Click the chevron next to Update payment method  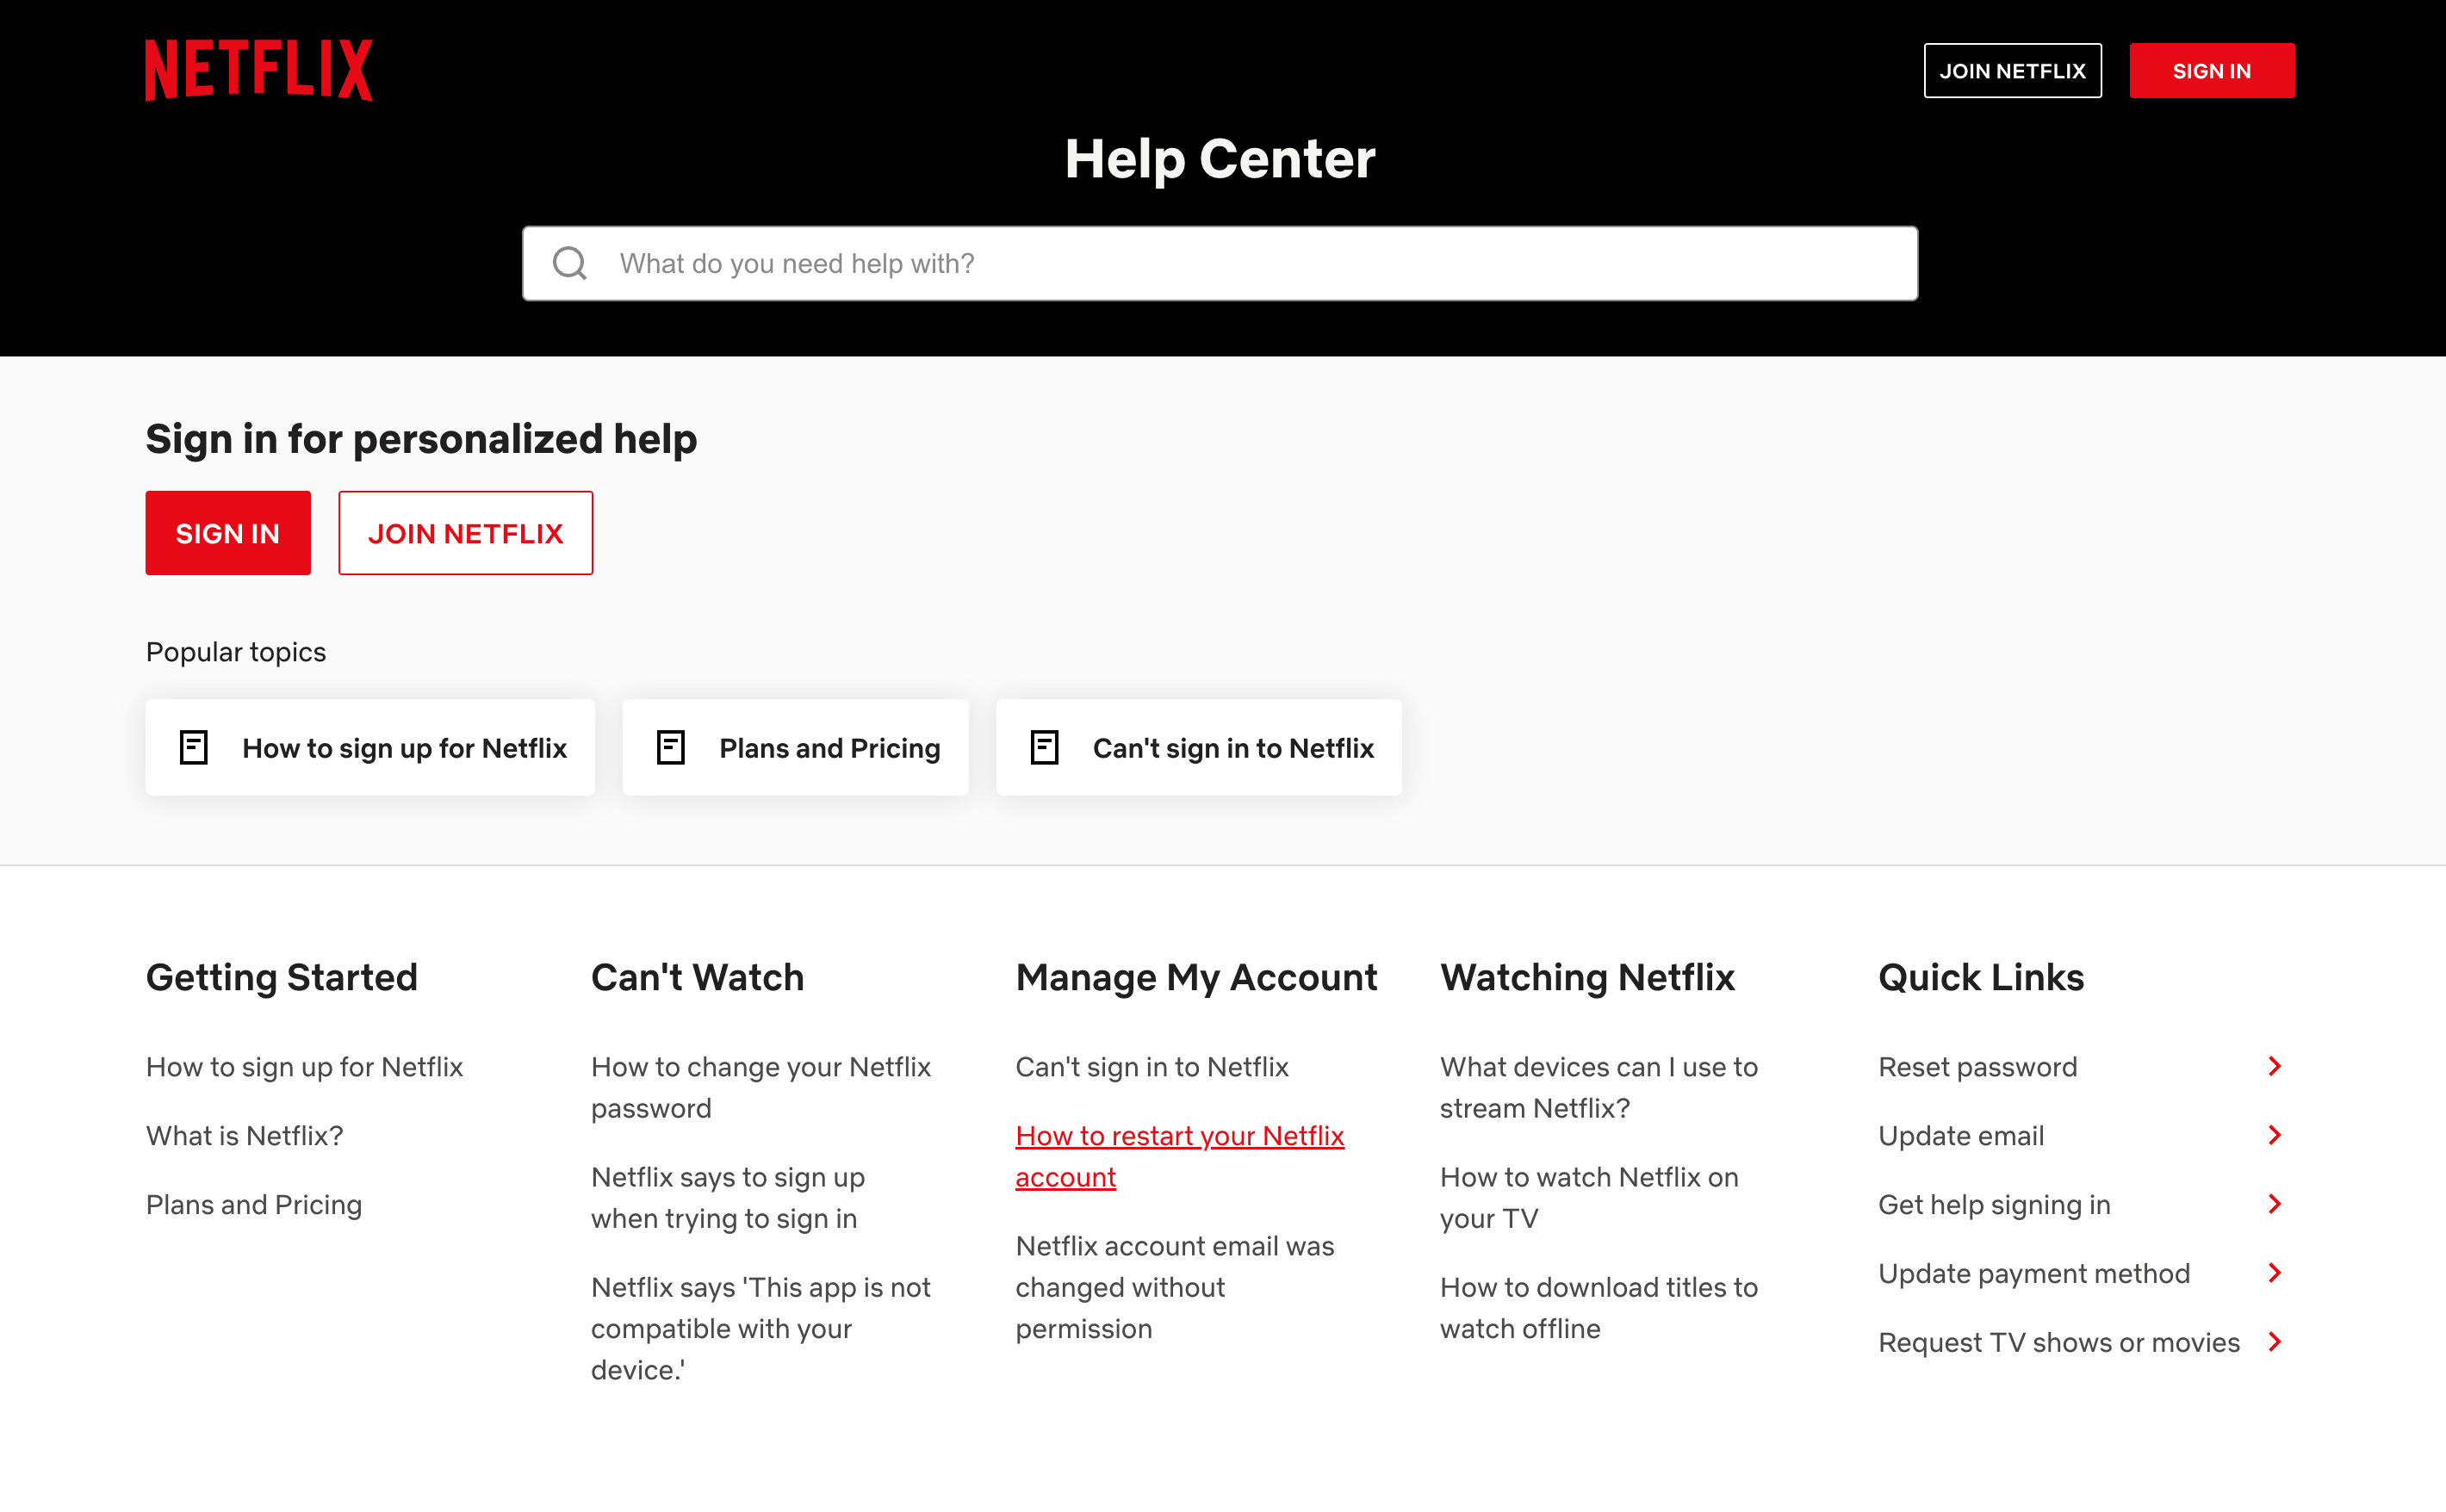(x=2275, y=1273)
